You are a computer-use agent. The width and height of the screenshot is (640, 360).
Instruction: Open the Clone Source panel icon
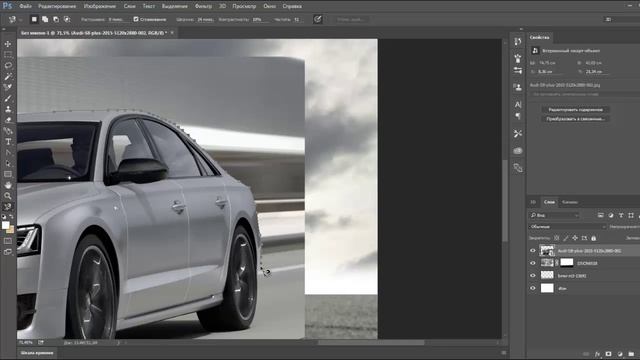point(518,87)
